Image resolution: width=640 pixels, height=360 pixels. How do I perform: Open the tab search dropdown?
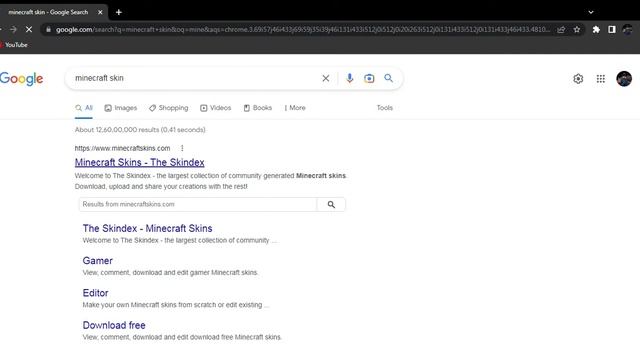click(591, 12)
